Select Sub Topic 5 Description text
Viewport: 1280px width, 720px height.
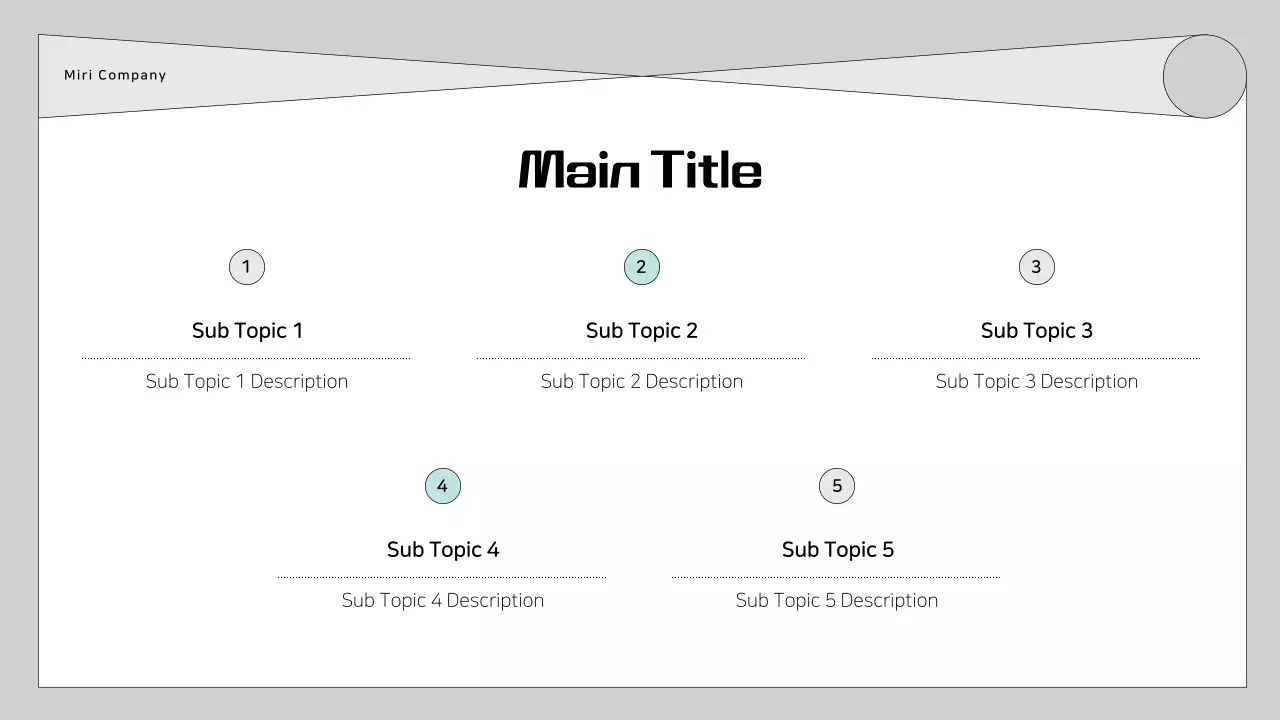pyautogui.click(x=837, y=601)
